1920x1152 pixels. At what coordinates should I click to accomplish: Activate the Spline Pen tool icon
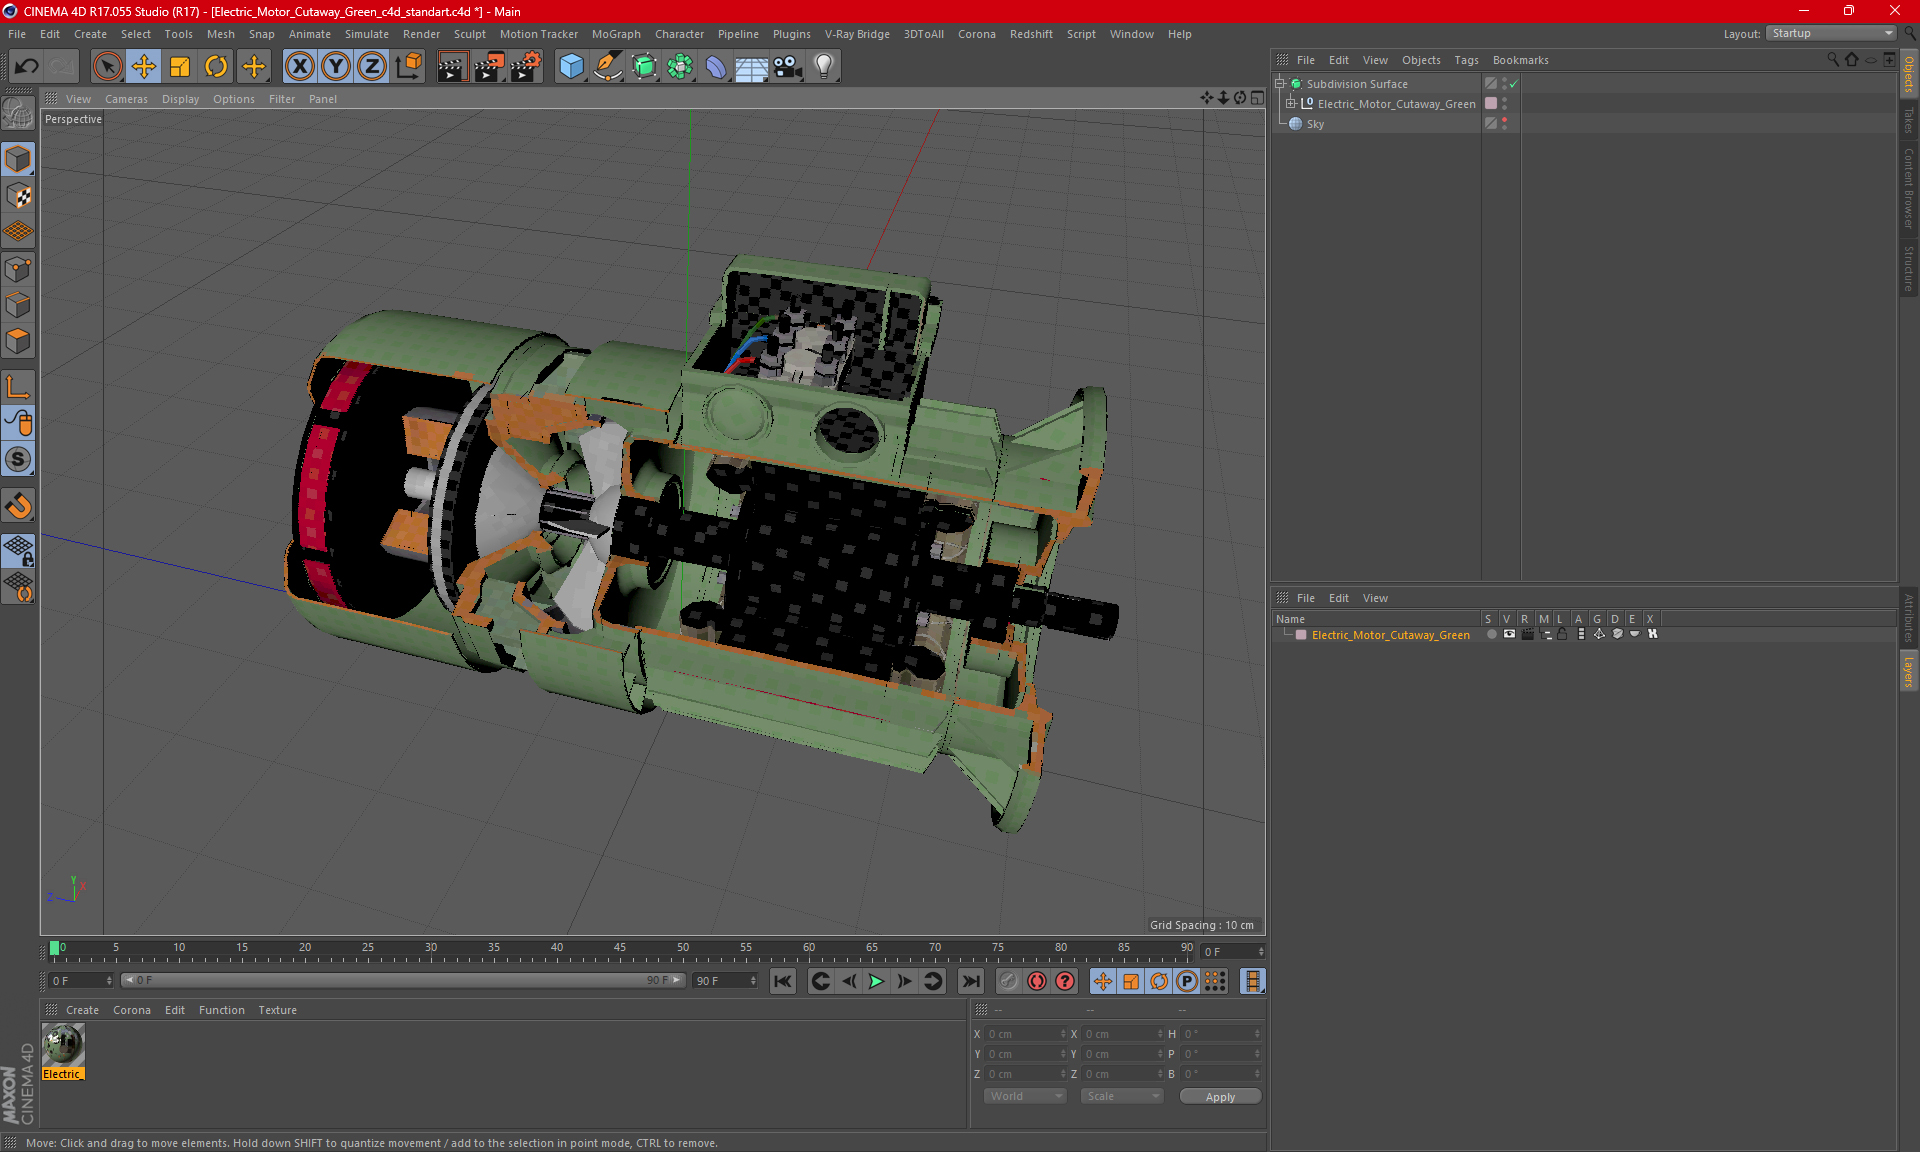point(607,67)
